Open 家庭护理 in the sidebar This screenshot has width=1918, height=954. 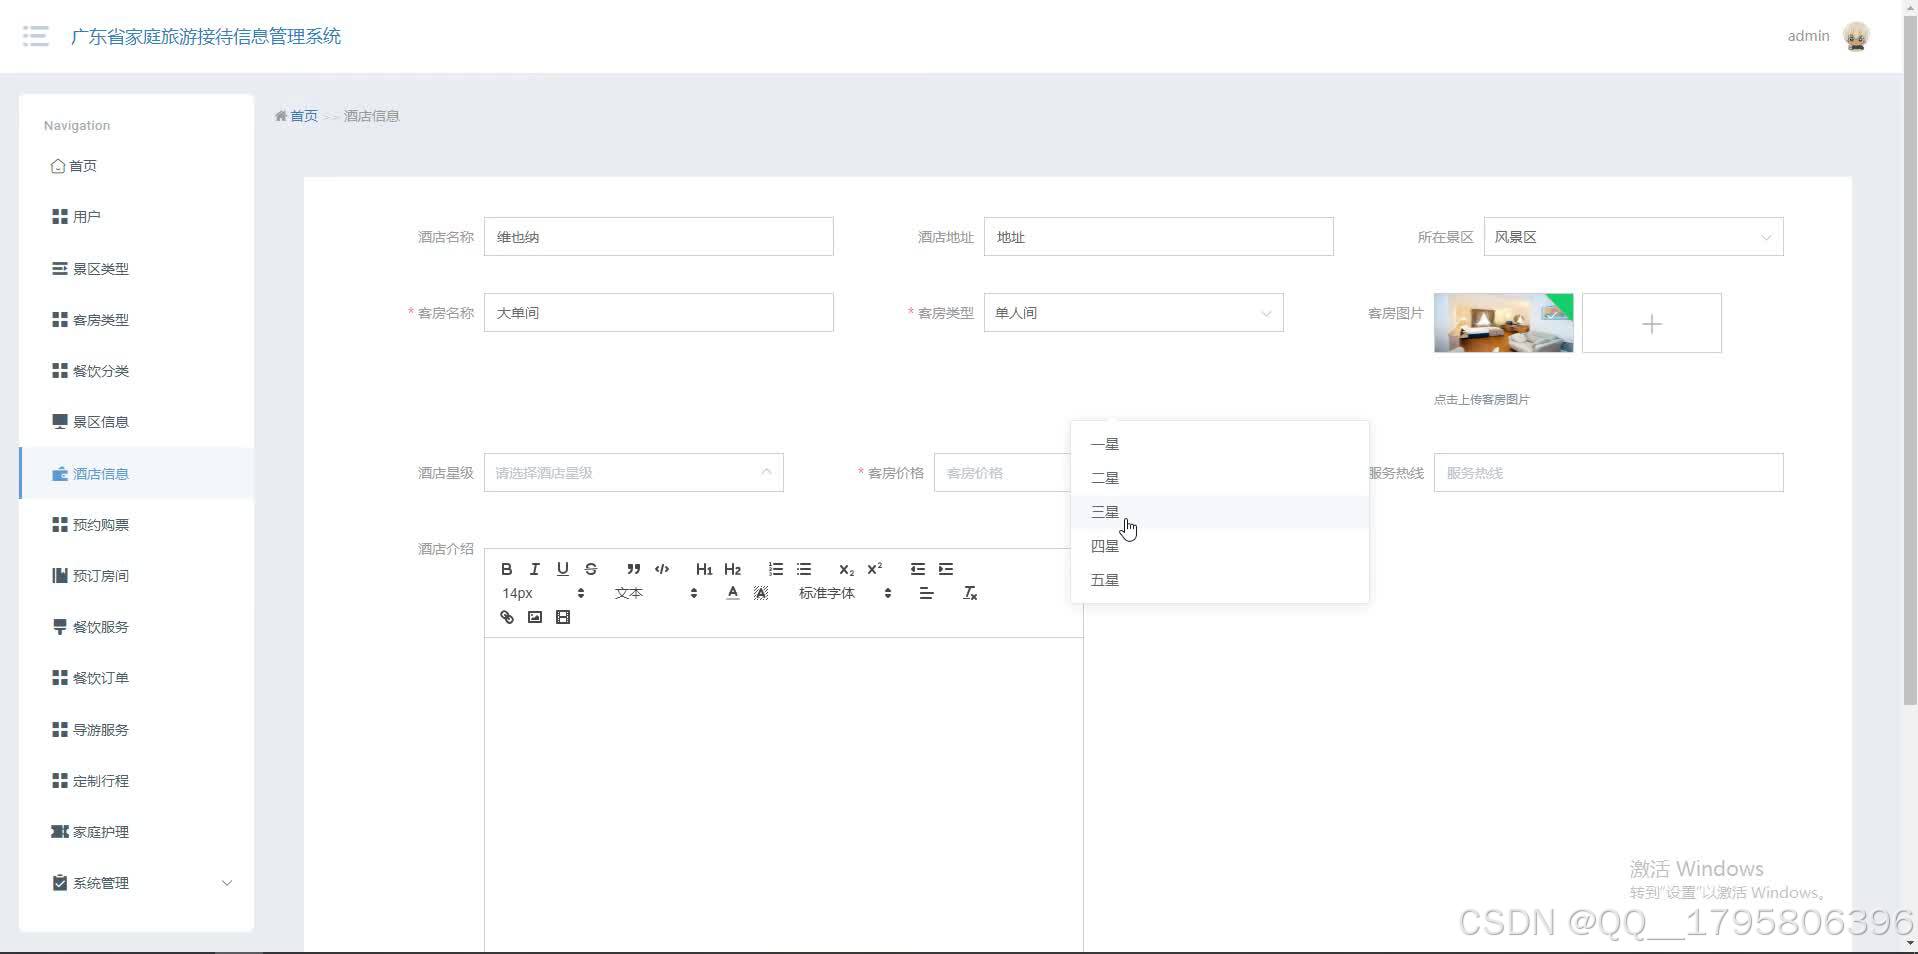click(136, 832)
